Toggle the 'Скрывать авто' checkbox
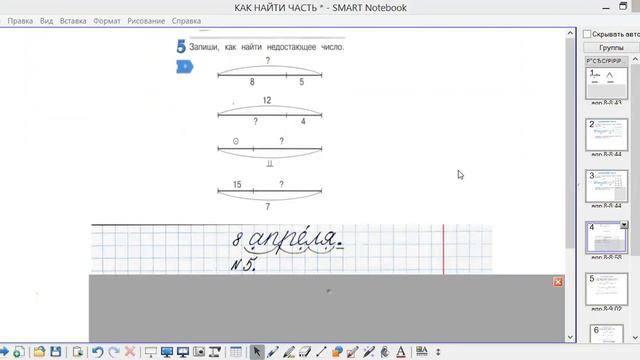The image size is (640, 360). (x=587, y=34)
